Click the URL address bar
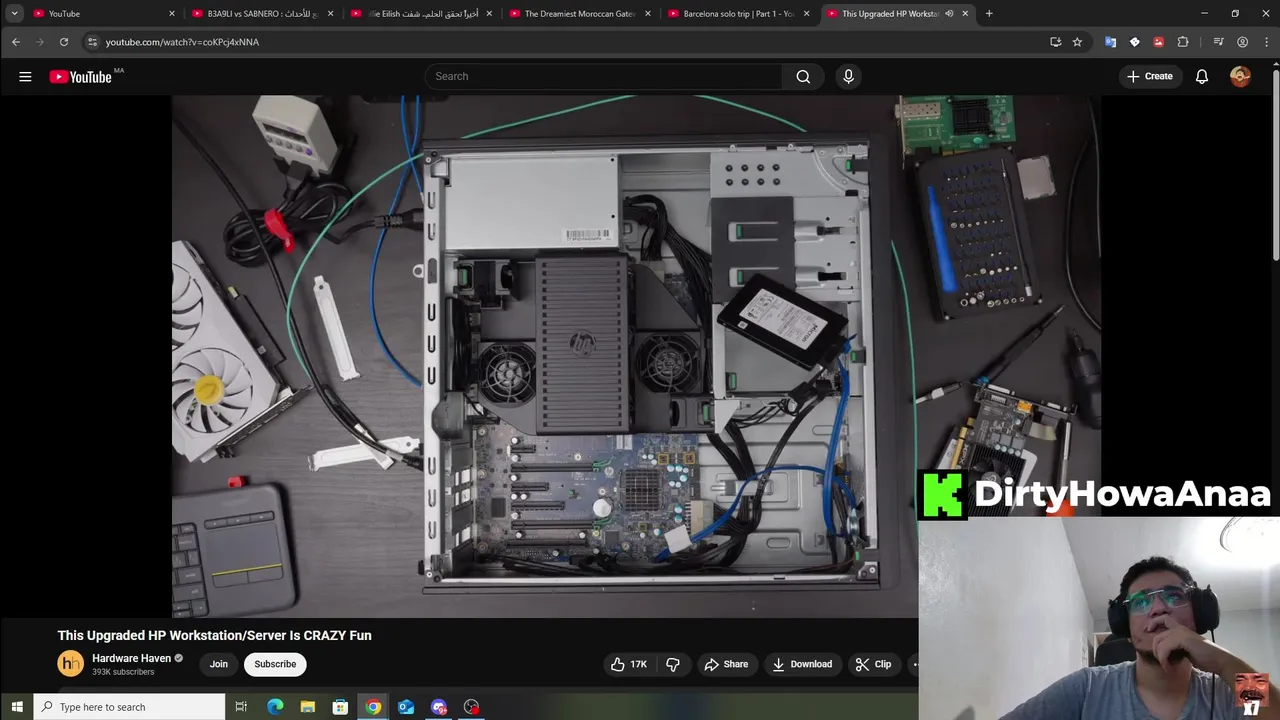The width and height of the screenshot is (1280, 720). pyautogui.click(x=570, y=42)
